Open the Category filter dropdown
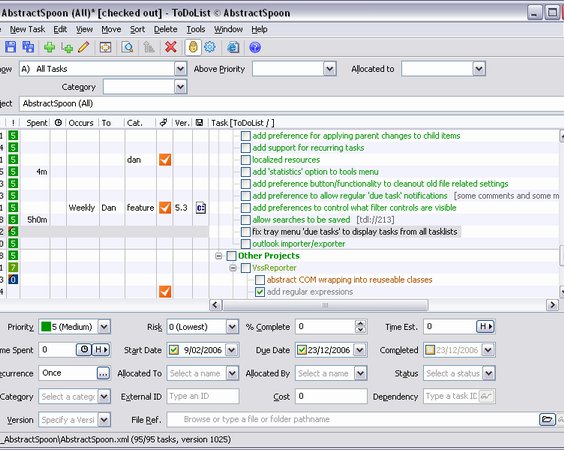The image size is (564, 450). click(180, 87)
